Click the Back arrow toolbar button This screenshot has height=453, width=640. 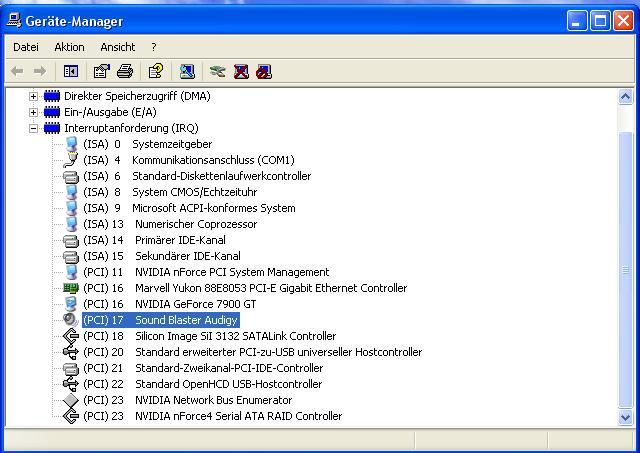tap(17, 71)
